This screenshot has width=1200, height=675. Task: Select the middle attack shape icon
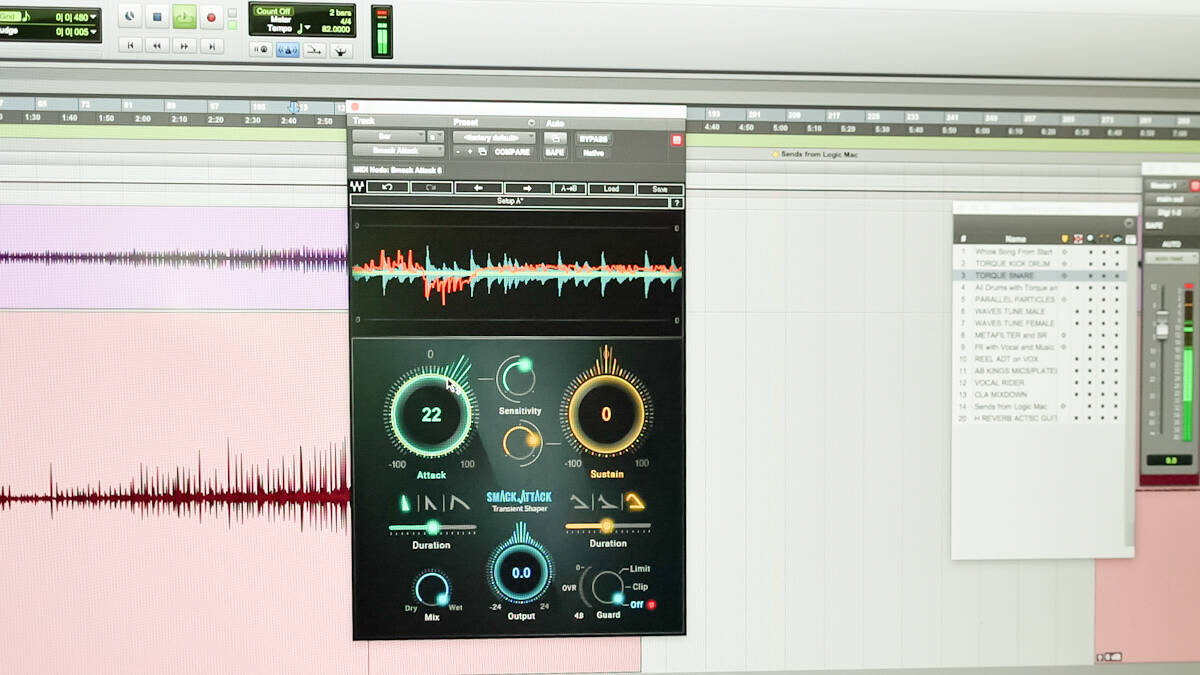(x=431, y=503)
